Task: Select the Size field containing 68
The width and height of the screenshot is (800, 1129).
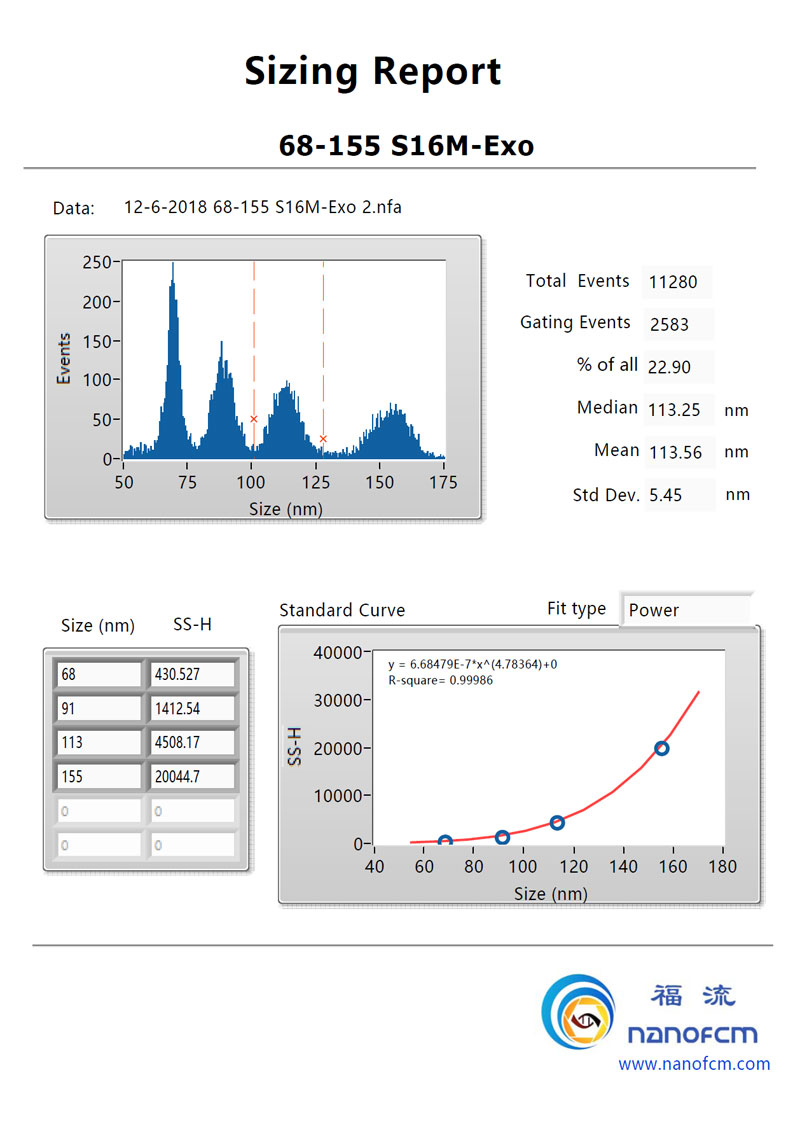Action: coord(99,675)
